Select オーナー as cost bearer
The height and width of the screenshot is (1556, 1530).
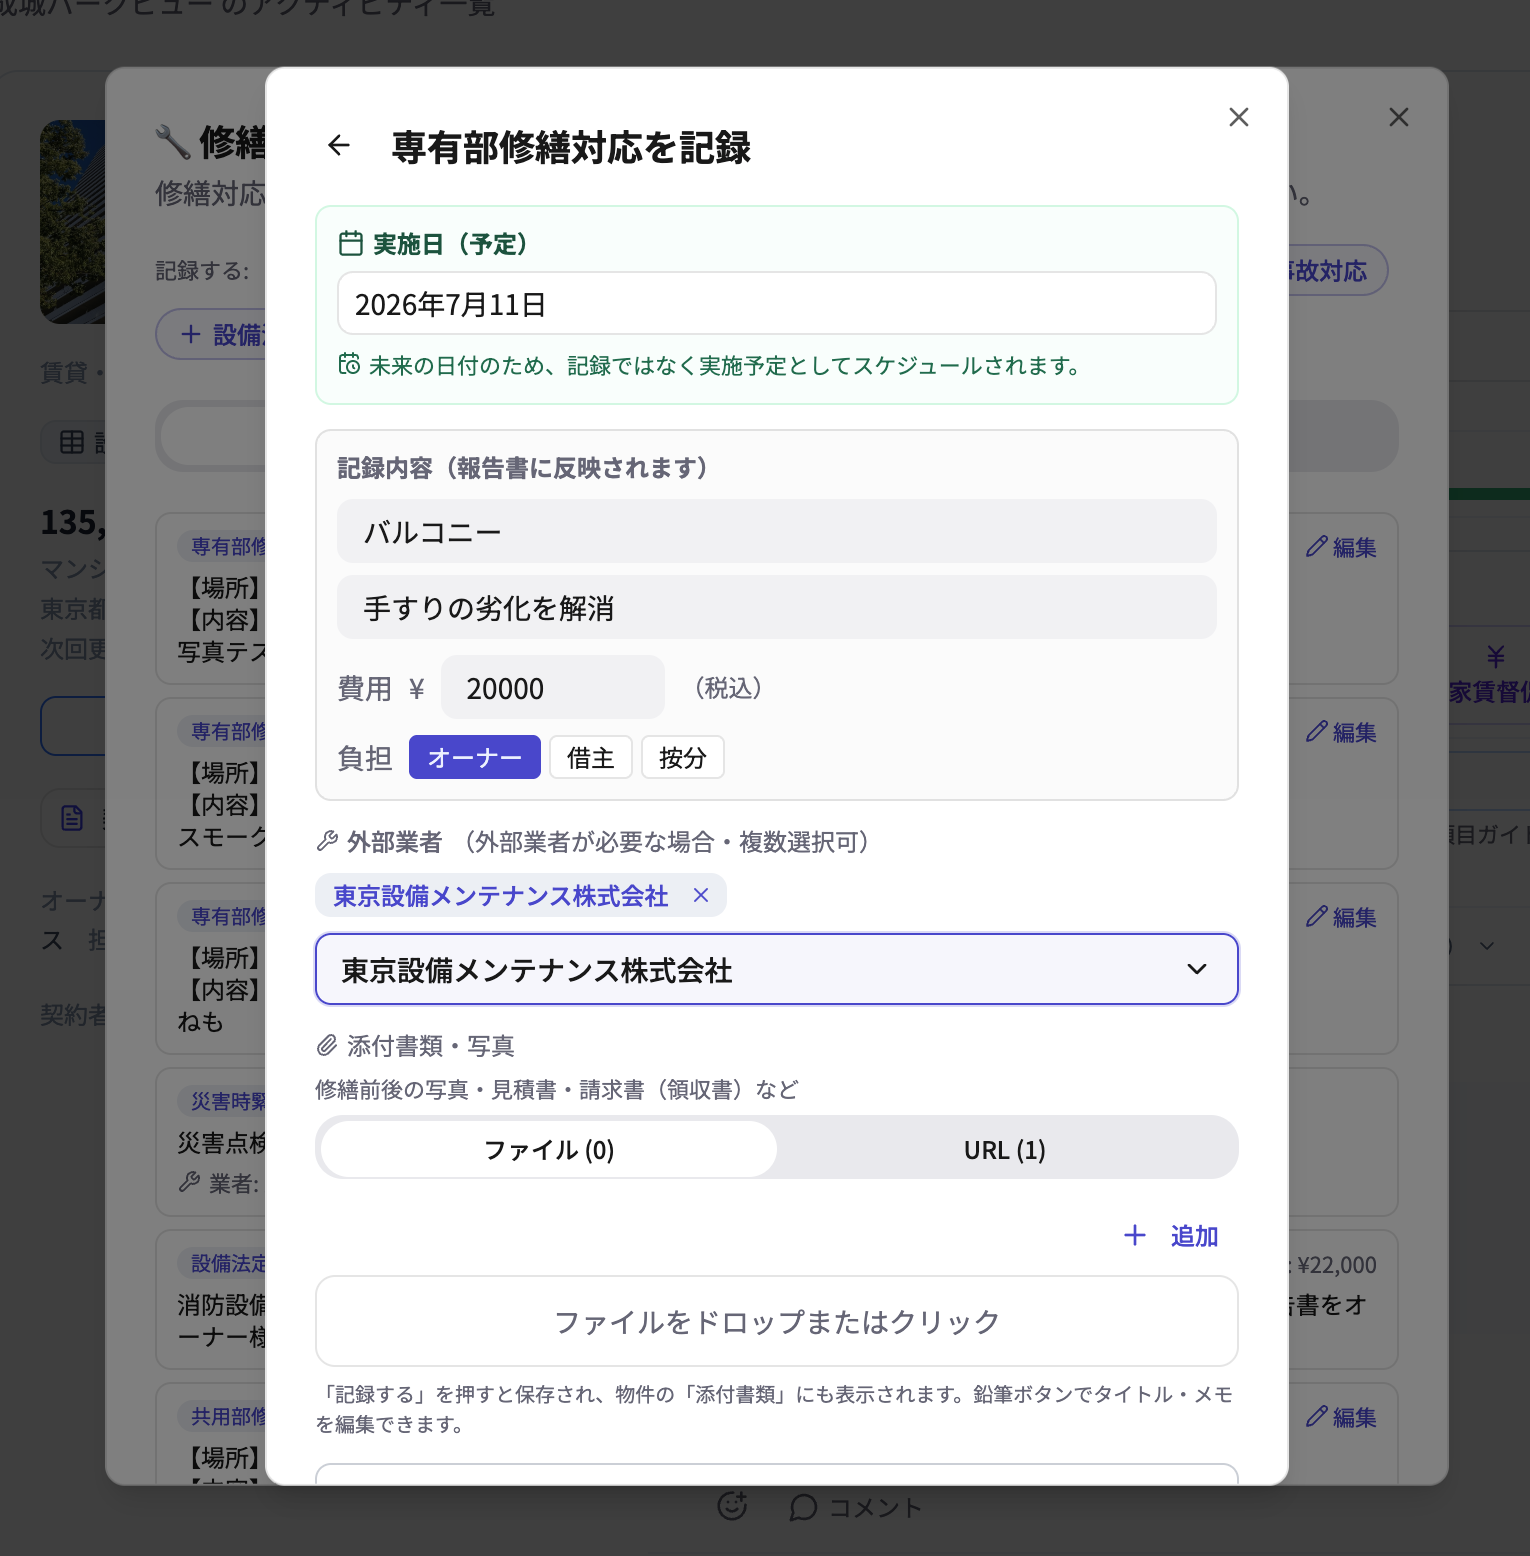pyautogui.click(x=474, y=757)
